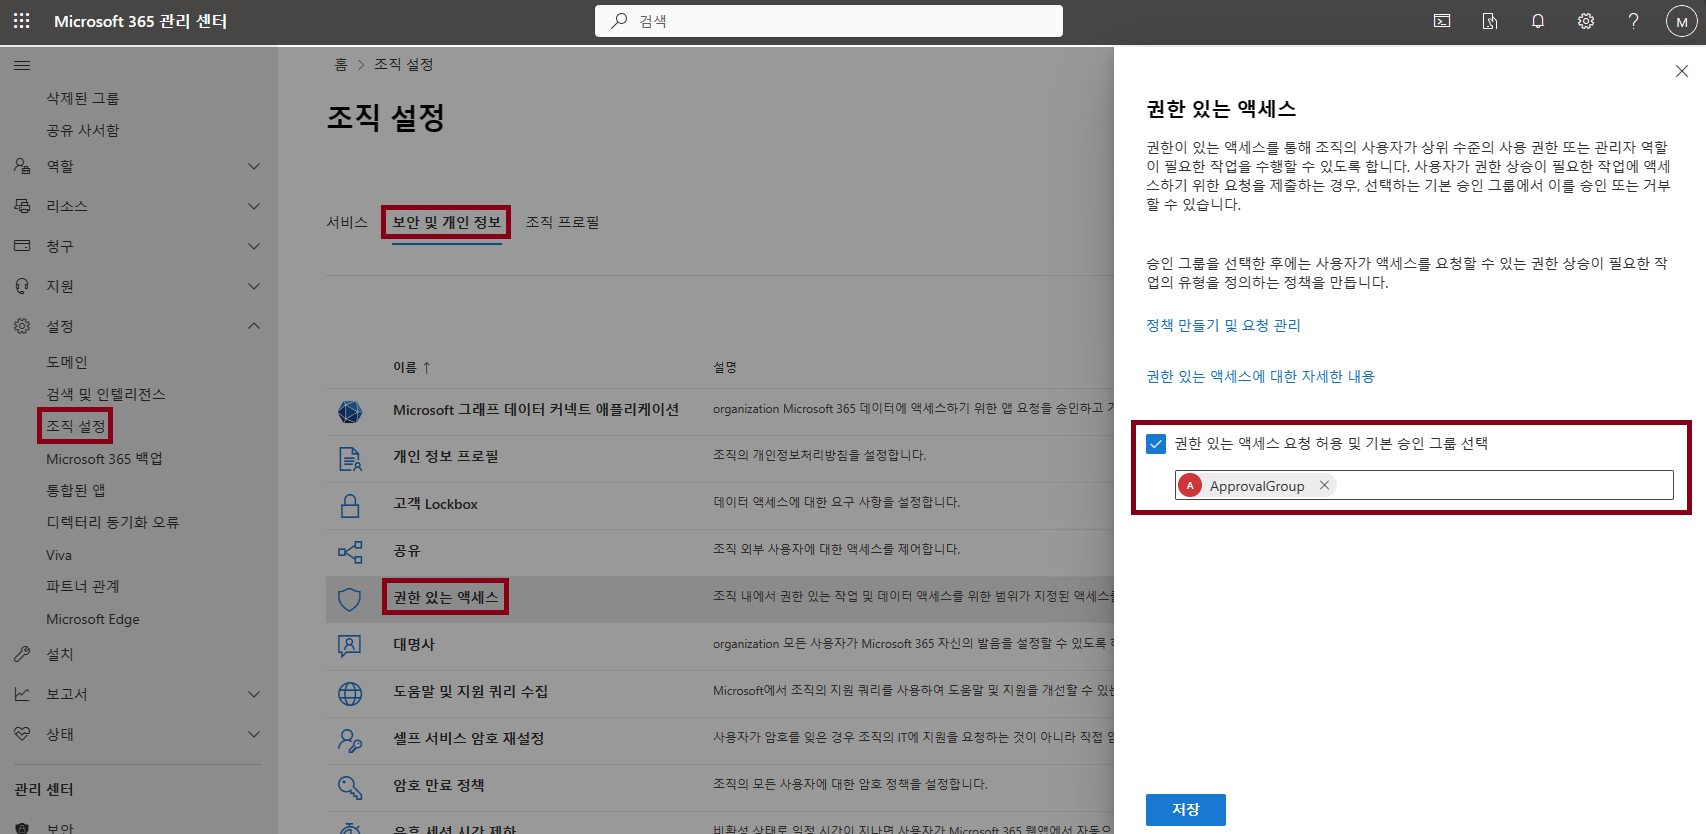Click the 검색 box in header
Viewport: 1706px width, 834px height.
(x=829, y=21)
